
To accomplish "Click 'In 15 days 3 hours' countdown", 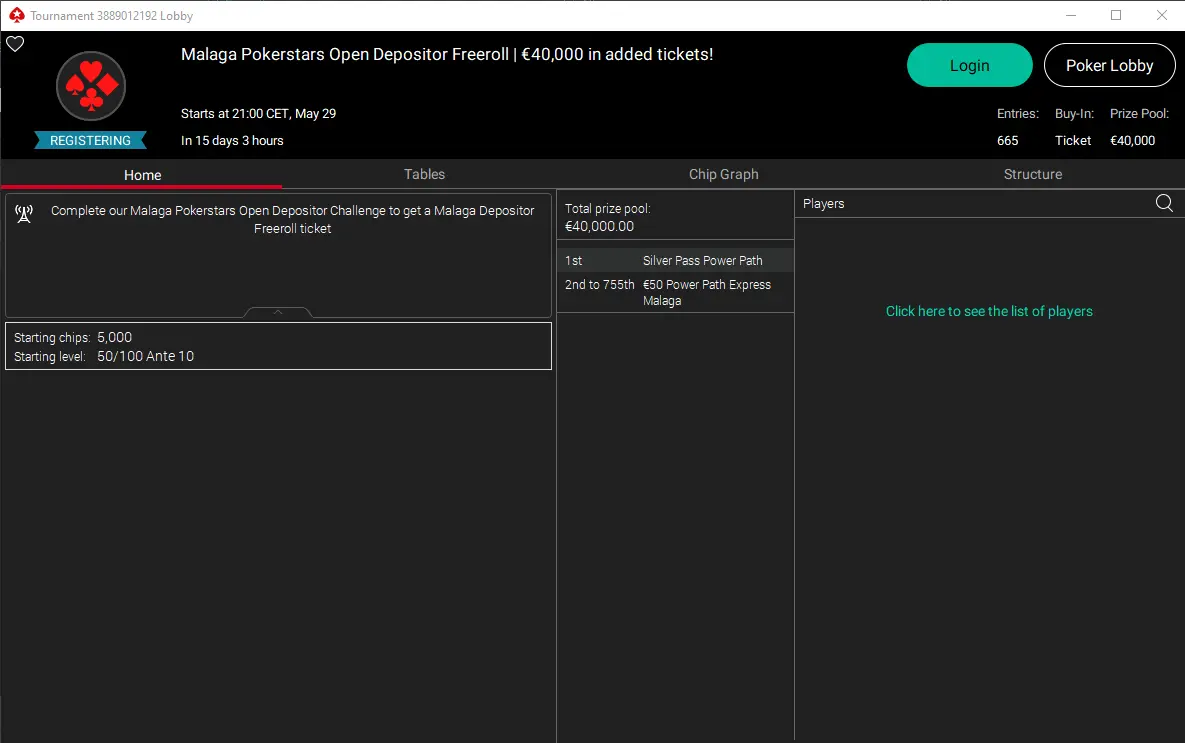I will pyautogui.click(x=232, y=141).
